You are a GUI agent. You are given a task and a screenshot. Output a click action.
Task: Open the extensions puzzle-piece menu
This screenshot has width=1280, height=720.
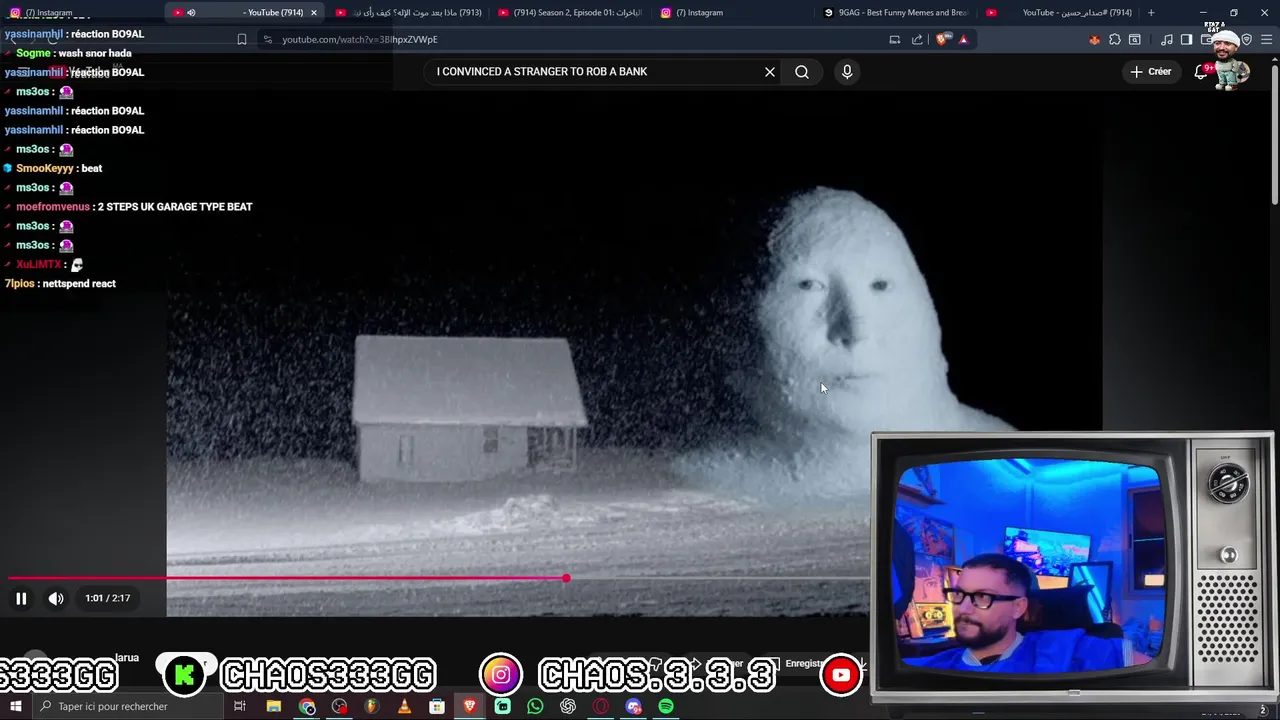[1115, 39]
